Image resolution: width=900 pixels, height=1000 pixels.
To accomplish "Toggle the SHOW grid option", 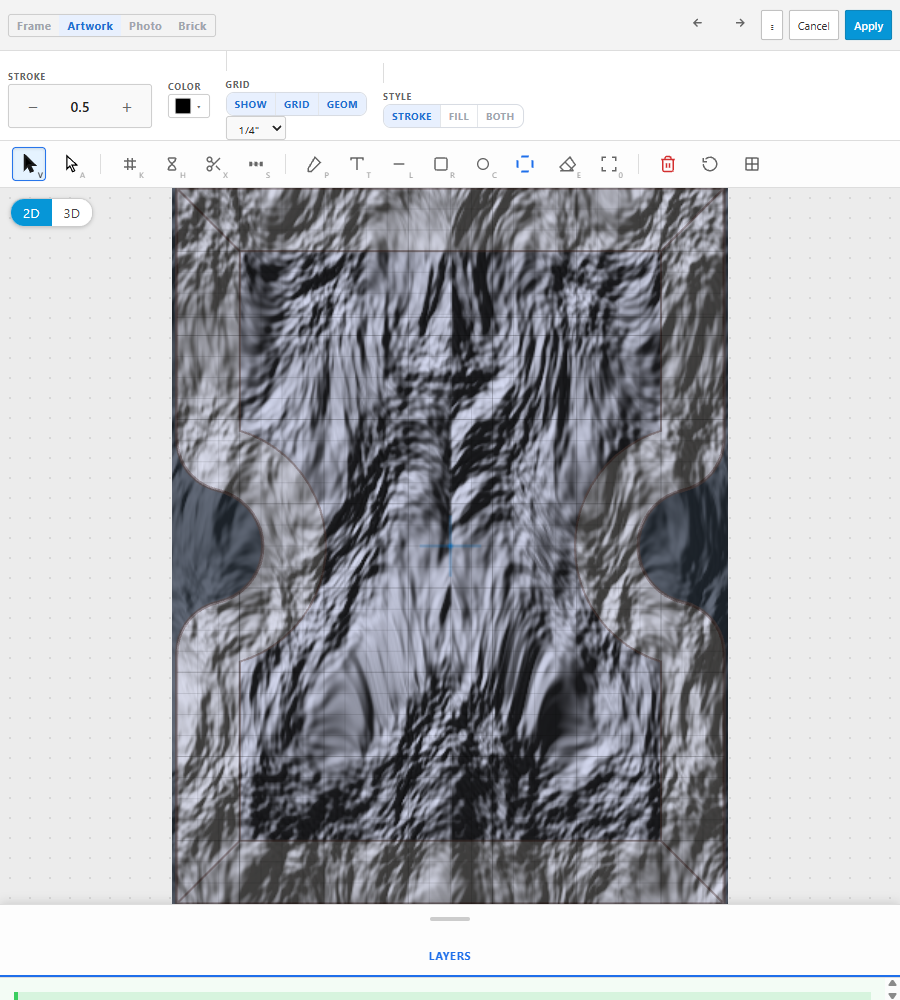I will 250,105.
